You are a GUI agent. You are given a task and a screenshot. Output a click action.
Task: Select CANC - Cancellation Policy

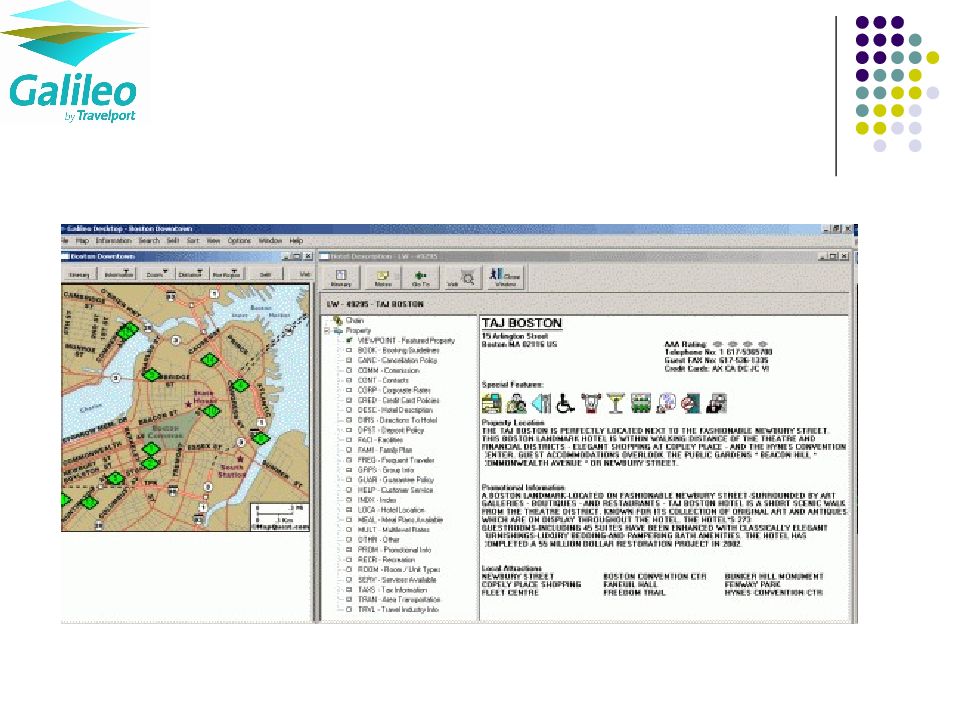397,361
